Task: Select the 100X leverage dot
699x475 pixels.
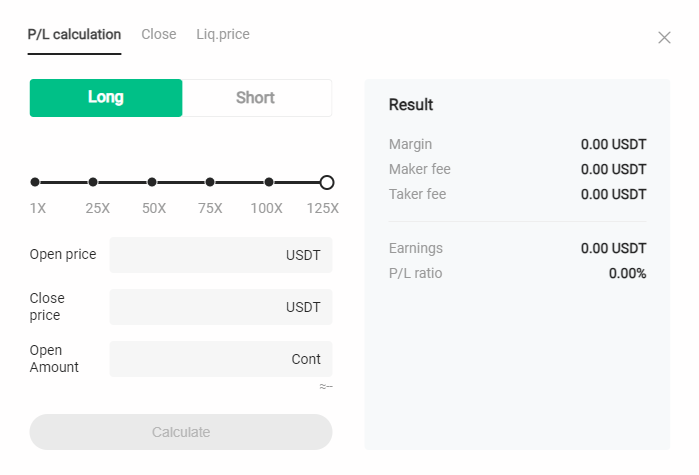Action: 269,182
